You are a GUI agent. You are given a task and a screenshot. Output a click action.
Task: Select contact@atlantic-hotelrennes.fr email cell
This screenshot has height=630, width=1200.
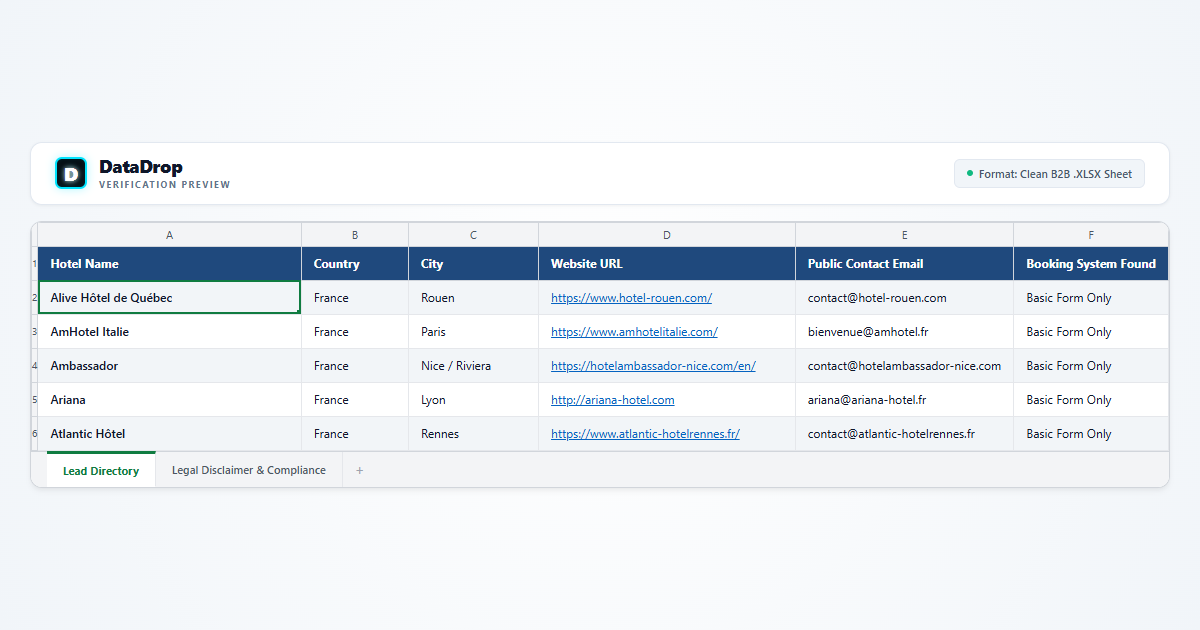pyautogui.click(x=905, y=434)
